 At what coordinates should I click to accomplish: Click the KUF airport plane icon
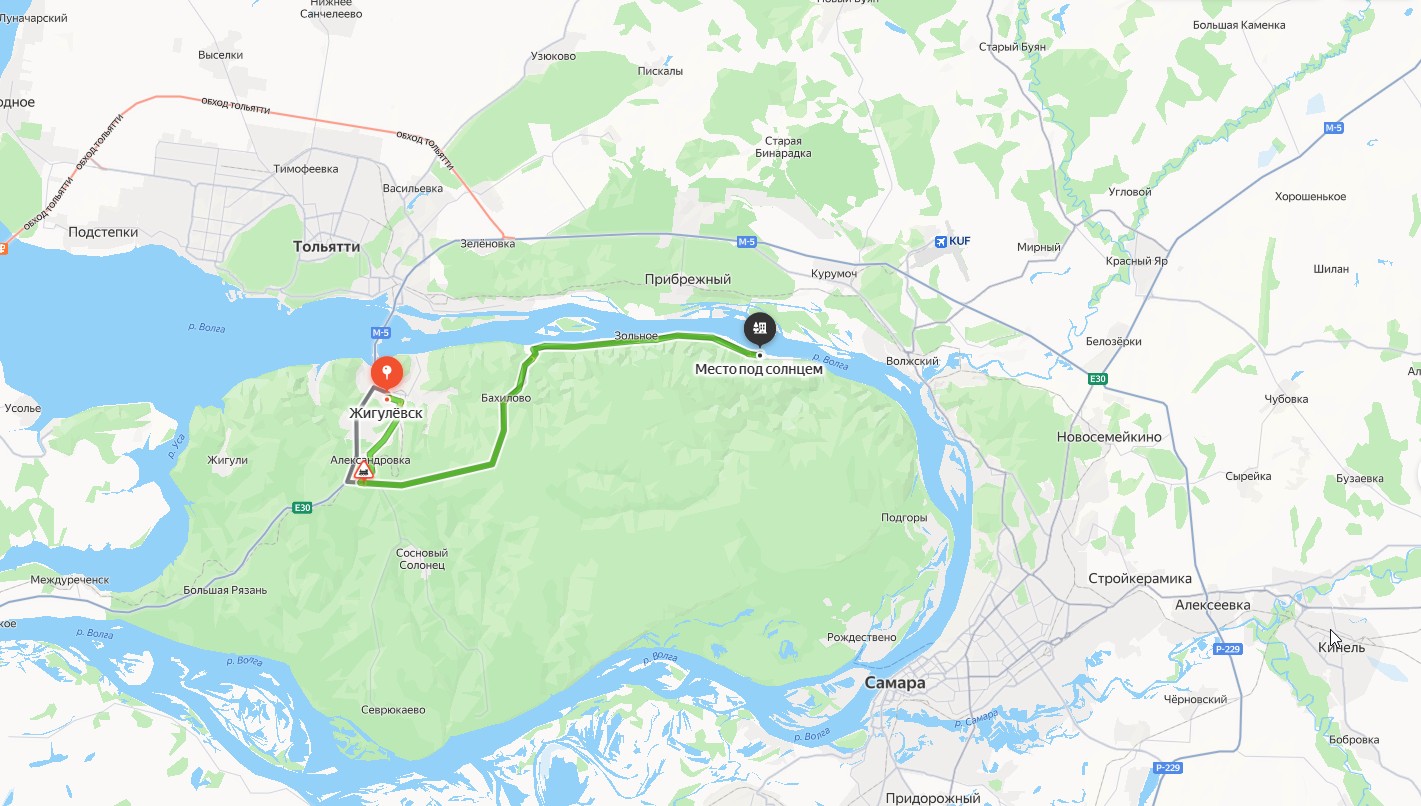click(x=940, y=241)
